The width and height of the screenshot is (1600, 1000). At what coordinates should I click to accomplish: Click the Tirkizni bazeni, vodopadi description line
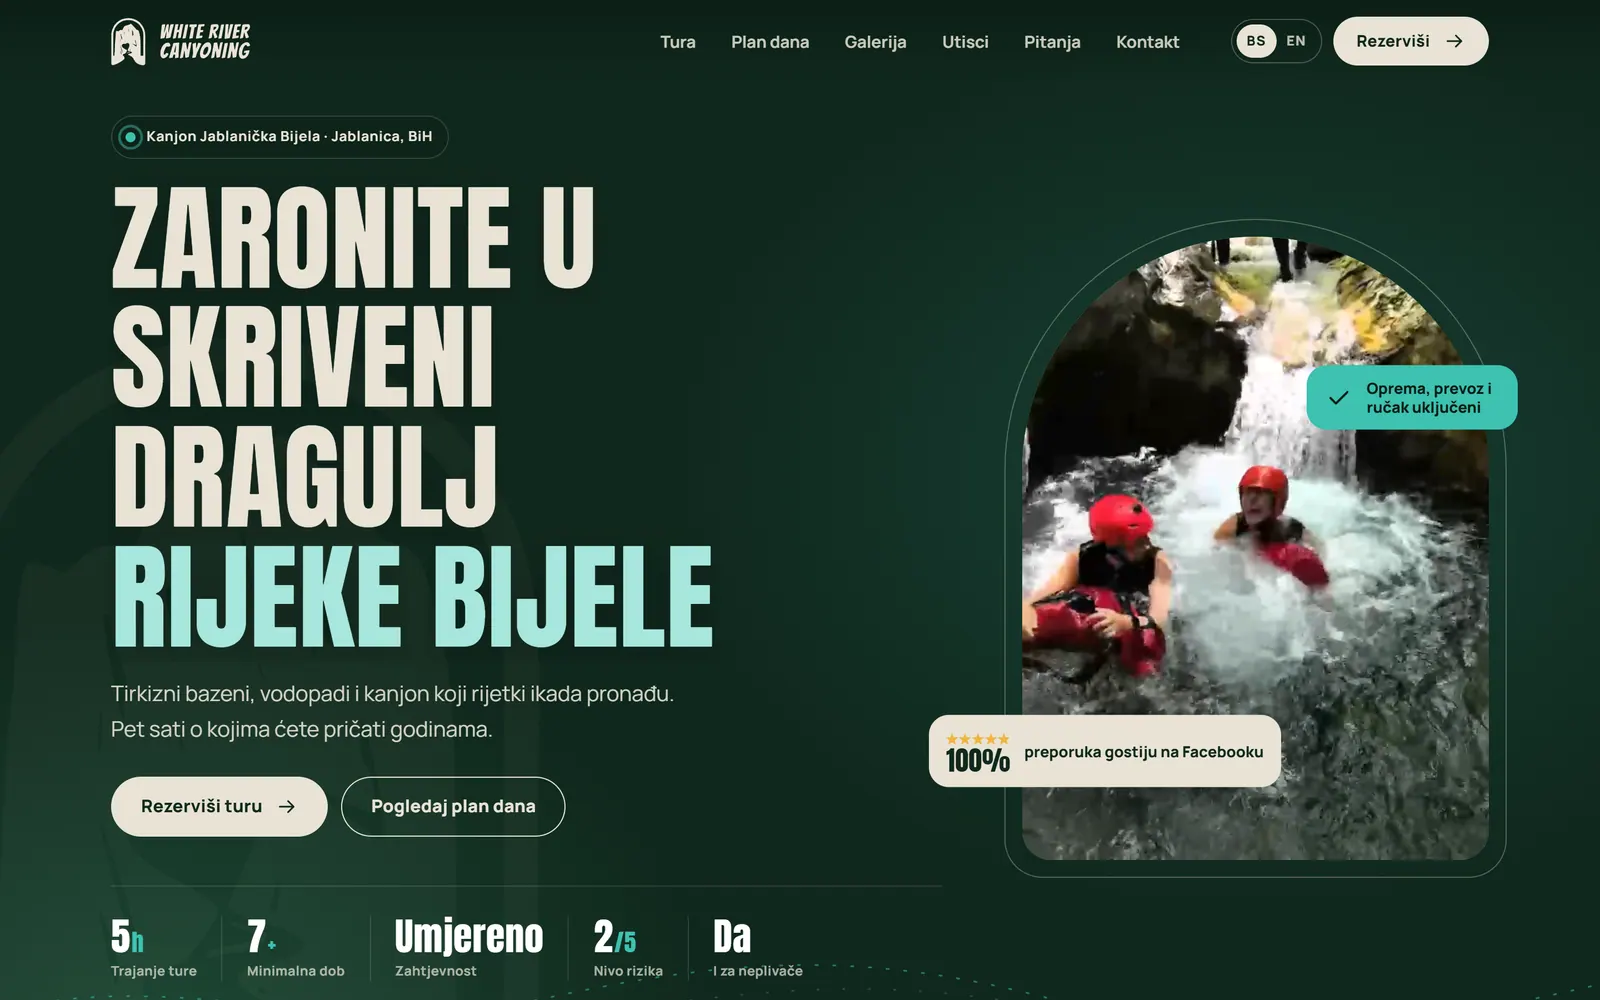[x=392, y=694]
